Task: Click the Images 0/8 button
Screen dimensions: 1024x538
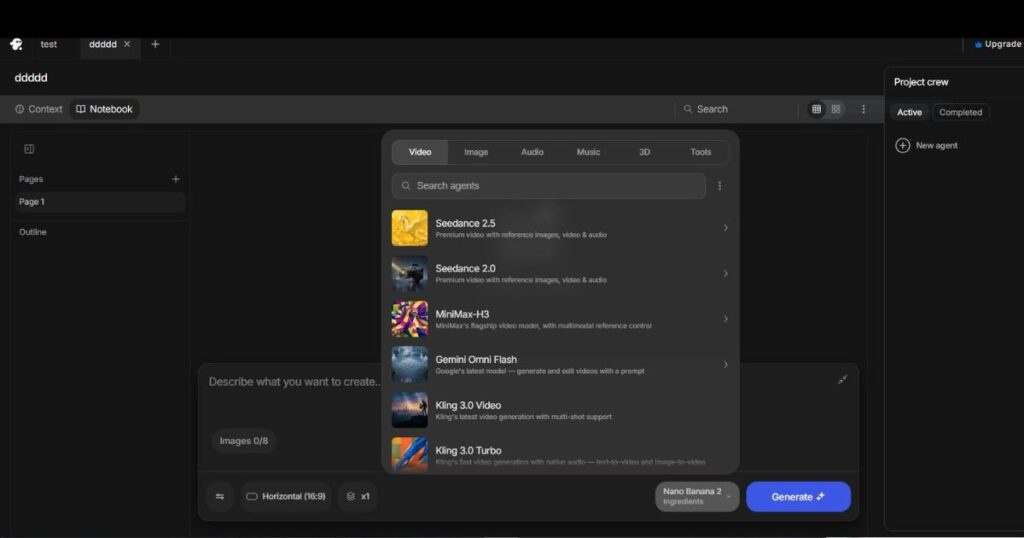Action: [244, 441]
